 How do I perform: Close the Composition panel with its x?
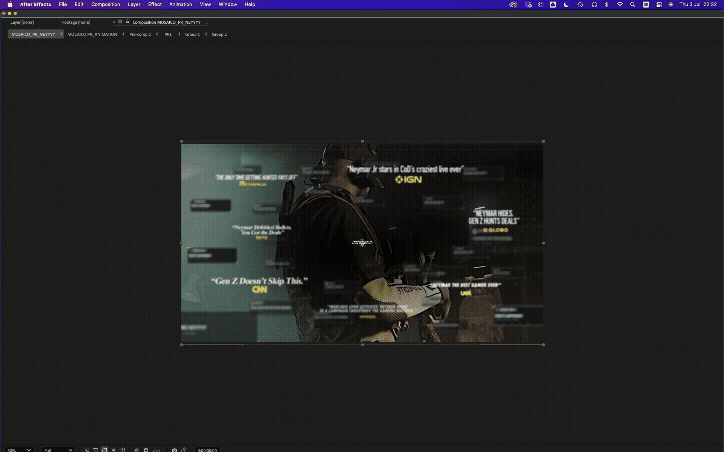coord(114,22)
